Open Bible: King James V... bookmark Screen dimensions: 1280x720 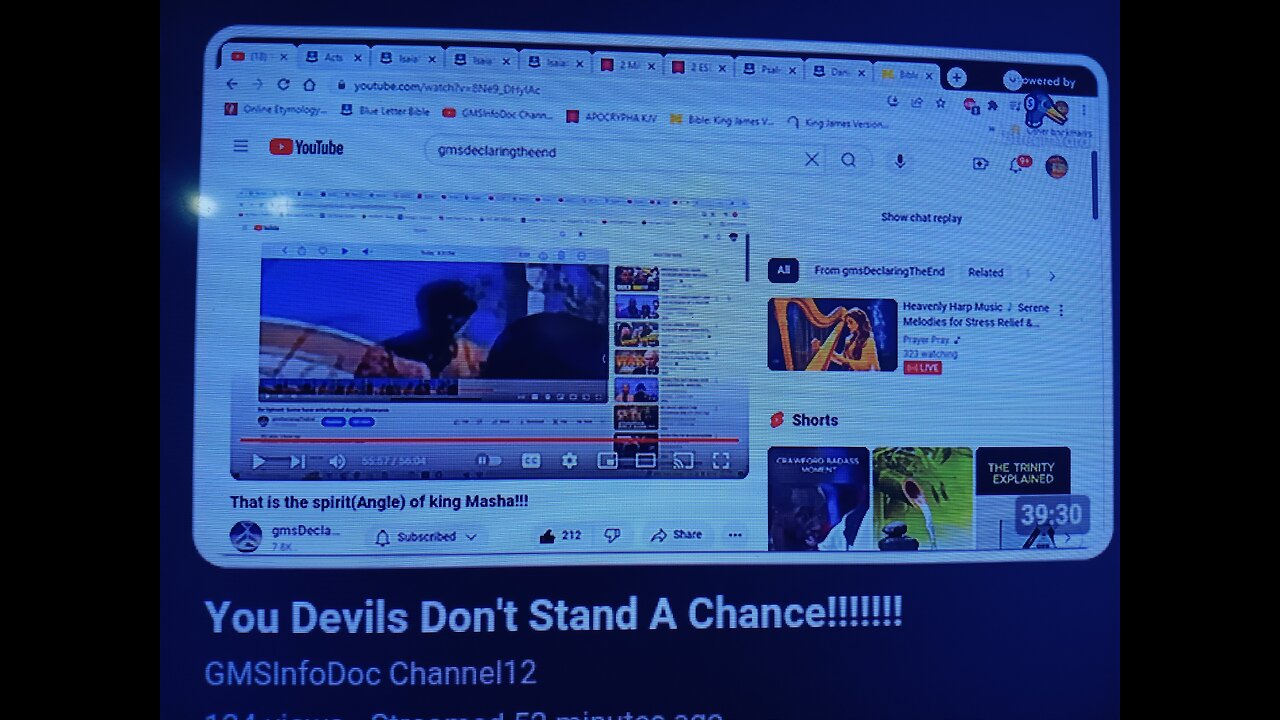(722, 120)
